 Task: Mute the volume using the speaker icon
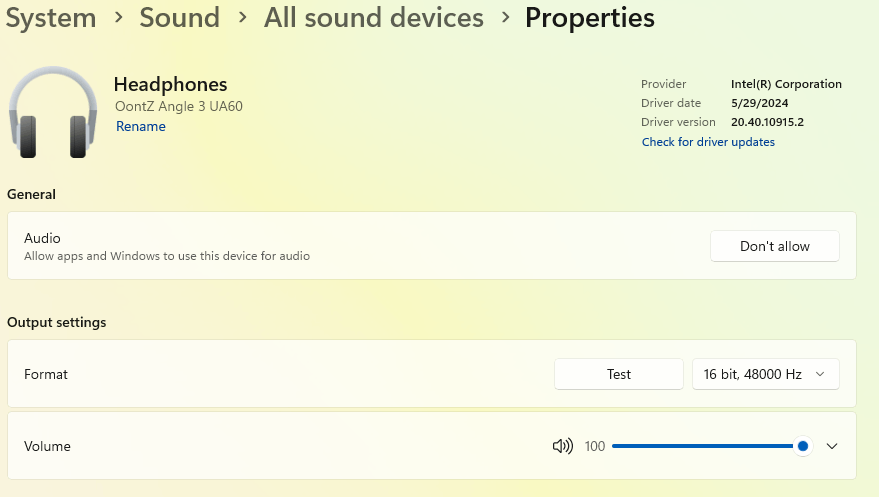point(562,446)
